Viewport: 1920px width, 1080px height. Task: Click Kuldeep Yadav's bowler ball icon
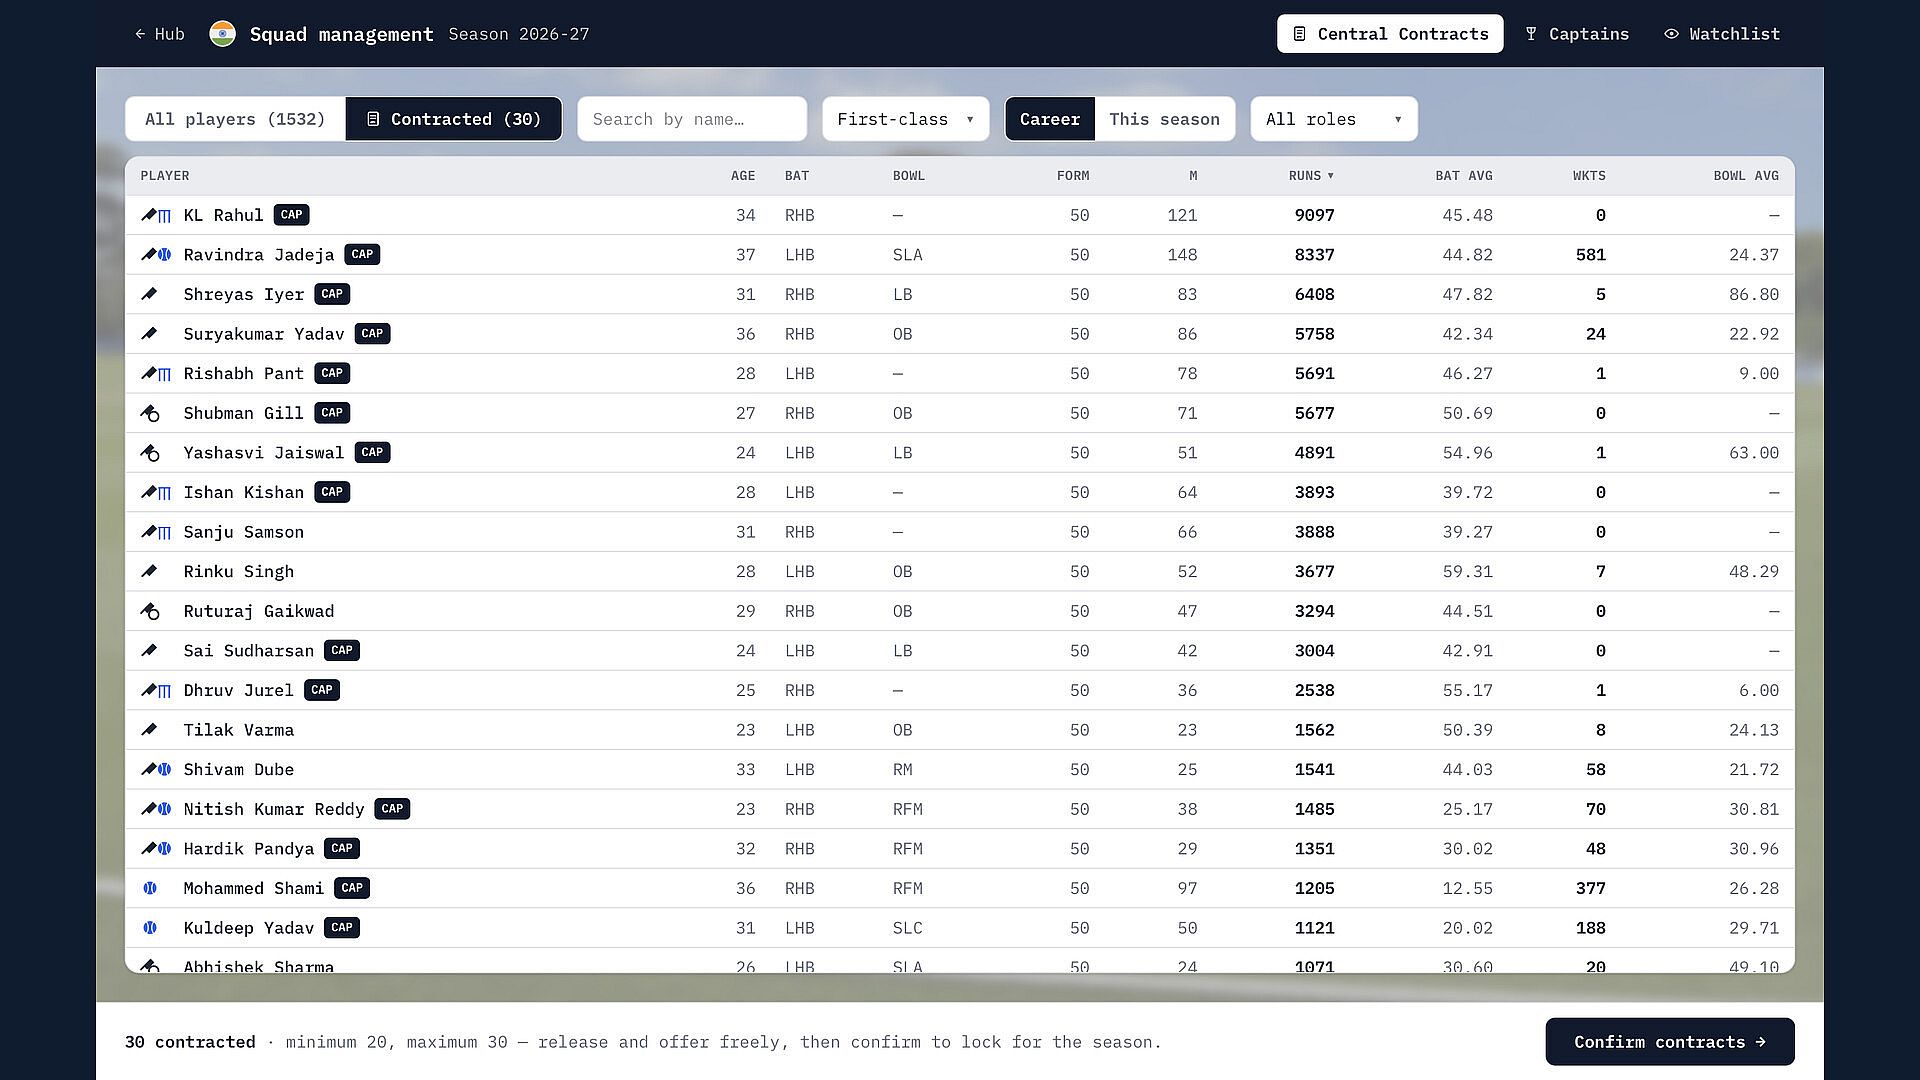(x=150, y=928)
